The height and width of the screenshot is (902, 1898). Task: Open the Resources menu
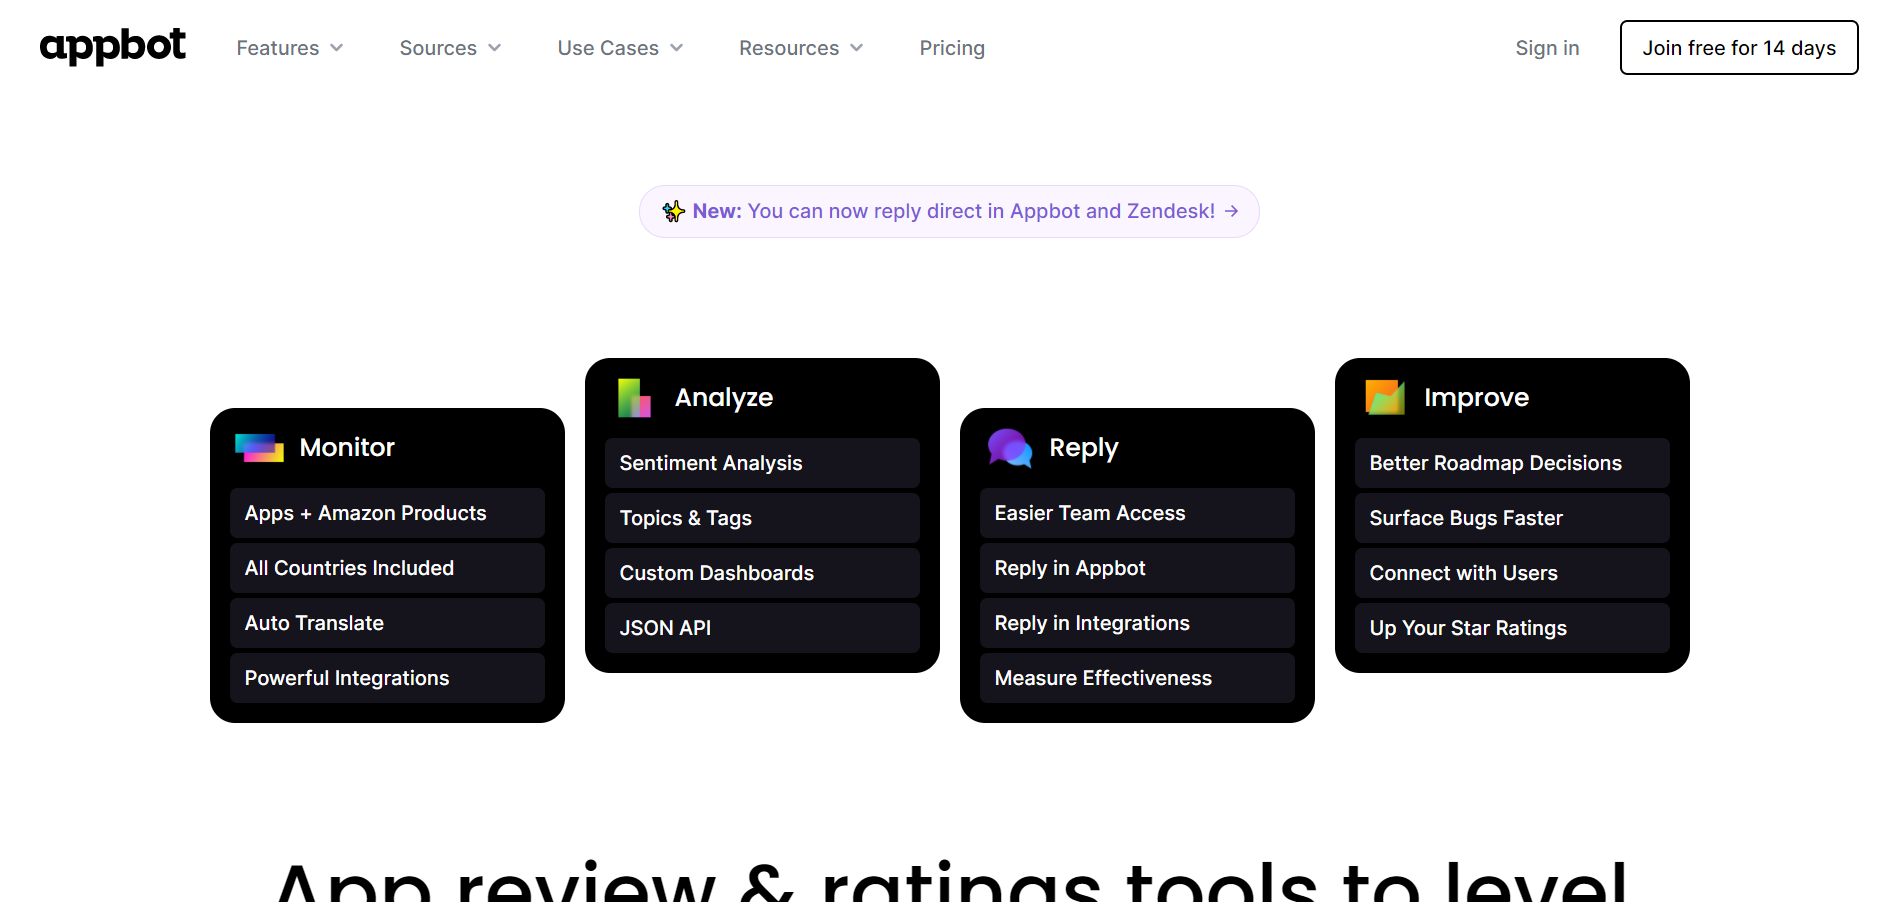pyautogui.click(x=801, y=48)
